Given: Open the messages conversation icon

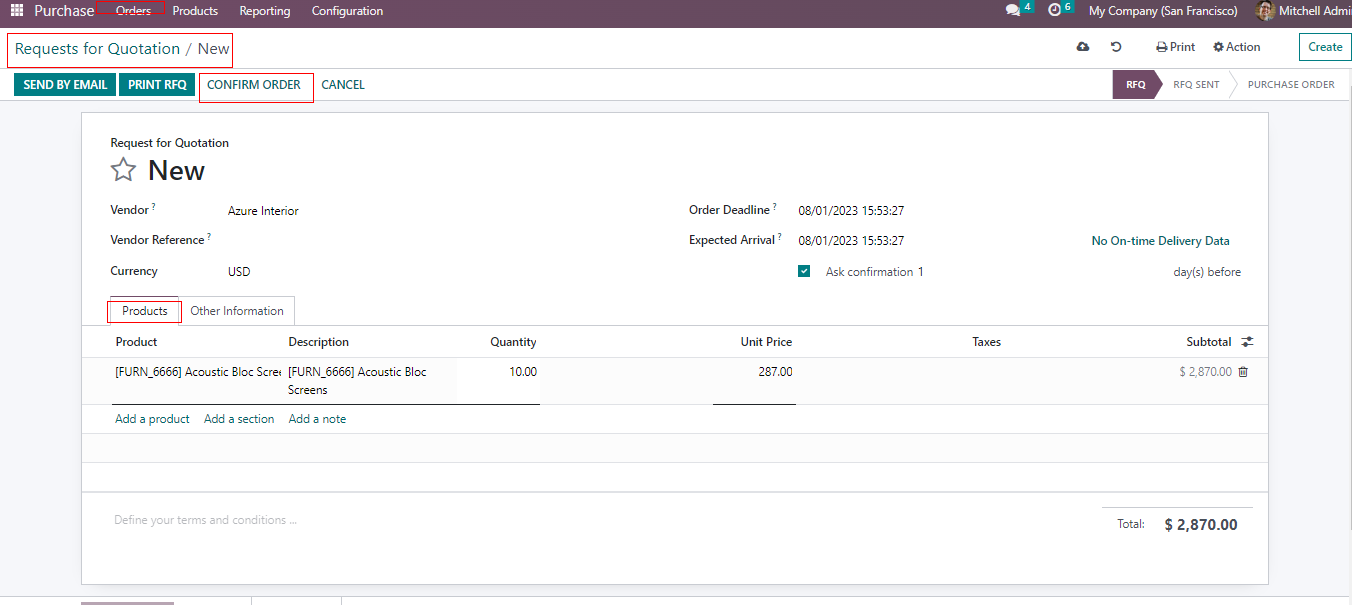Looking at the screenshot, I should pos(1013,11).
